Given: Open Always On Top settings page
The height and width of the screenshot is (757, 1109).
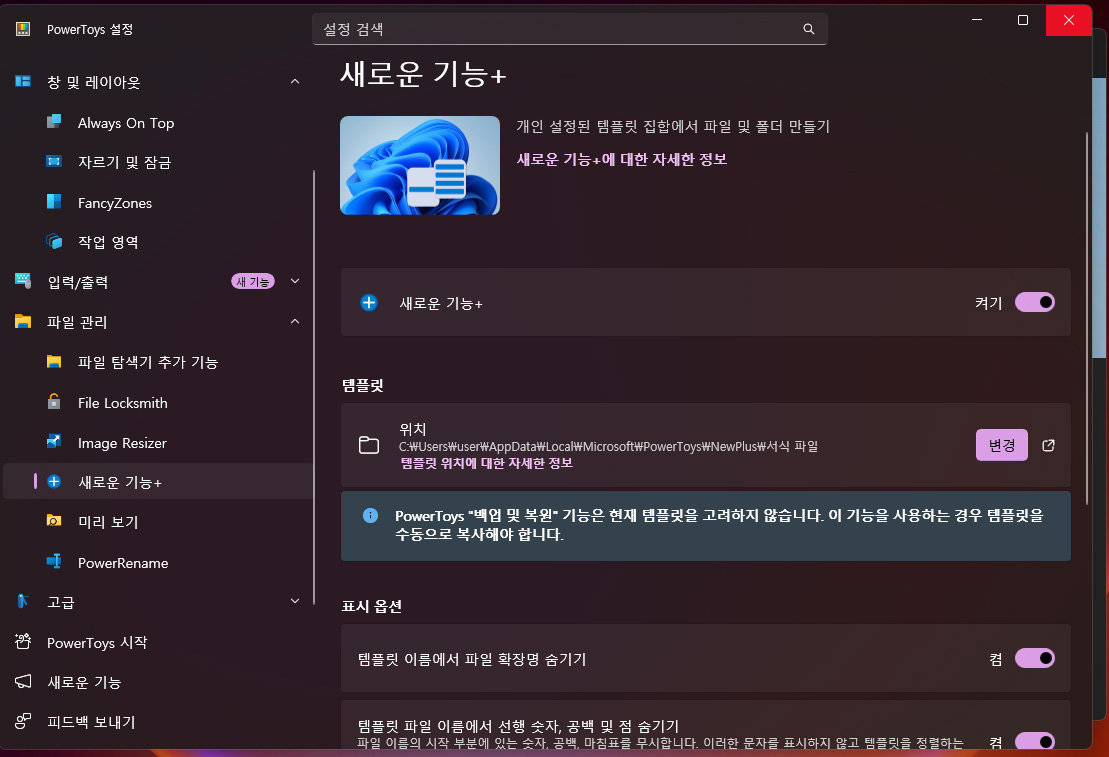Looking at the screenshot, I should point(158,122).
